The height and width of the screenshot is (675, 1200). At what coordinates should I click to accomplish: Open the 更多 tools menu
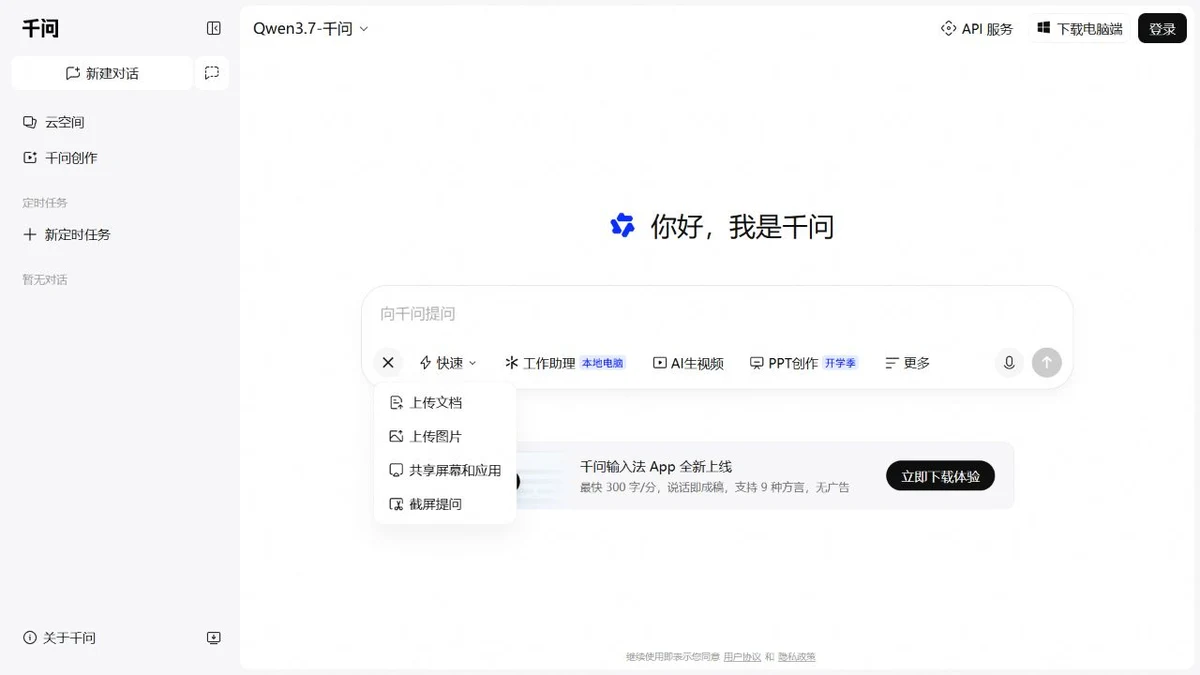click(908, 363)
